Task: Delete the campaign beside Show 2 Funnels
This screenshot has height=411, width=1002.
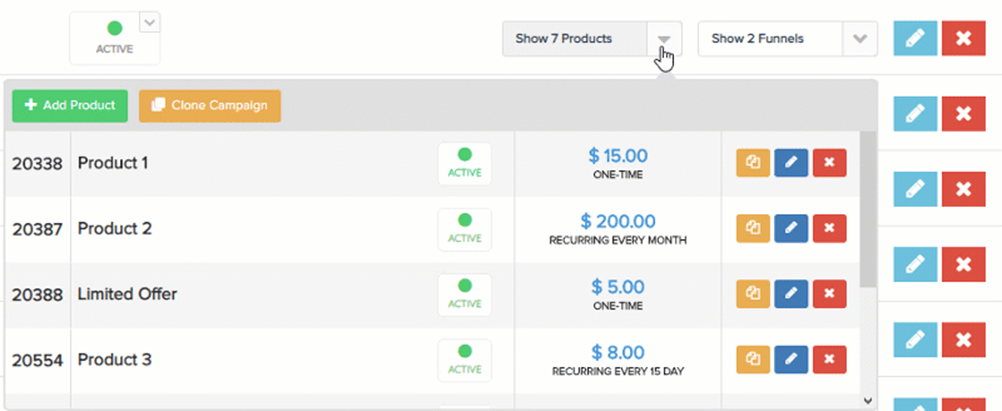Action: click(x=964, y=38)
